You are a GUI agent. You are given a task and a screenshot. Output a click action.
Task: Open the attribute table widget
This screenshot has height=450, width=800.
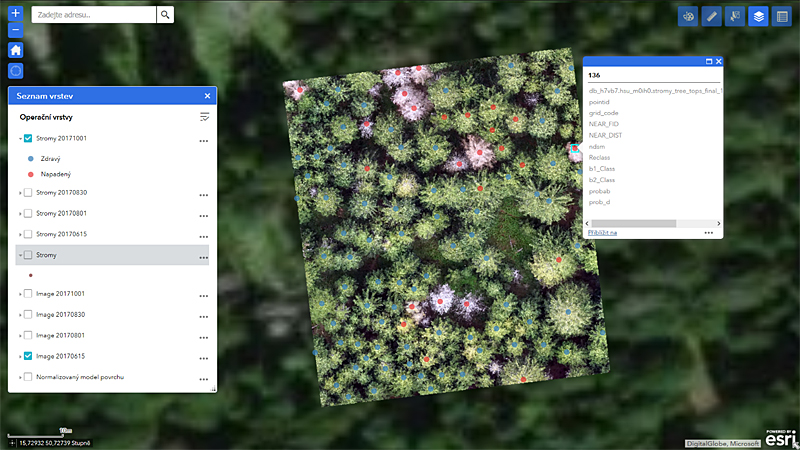(x=782, y=16)
